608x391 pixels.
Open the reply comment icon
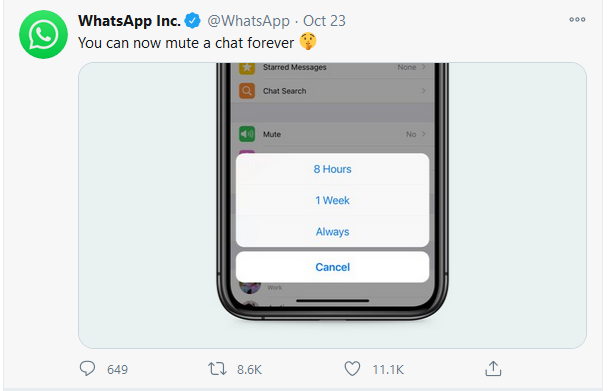click(87, 369)
